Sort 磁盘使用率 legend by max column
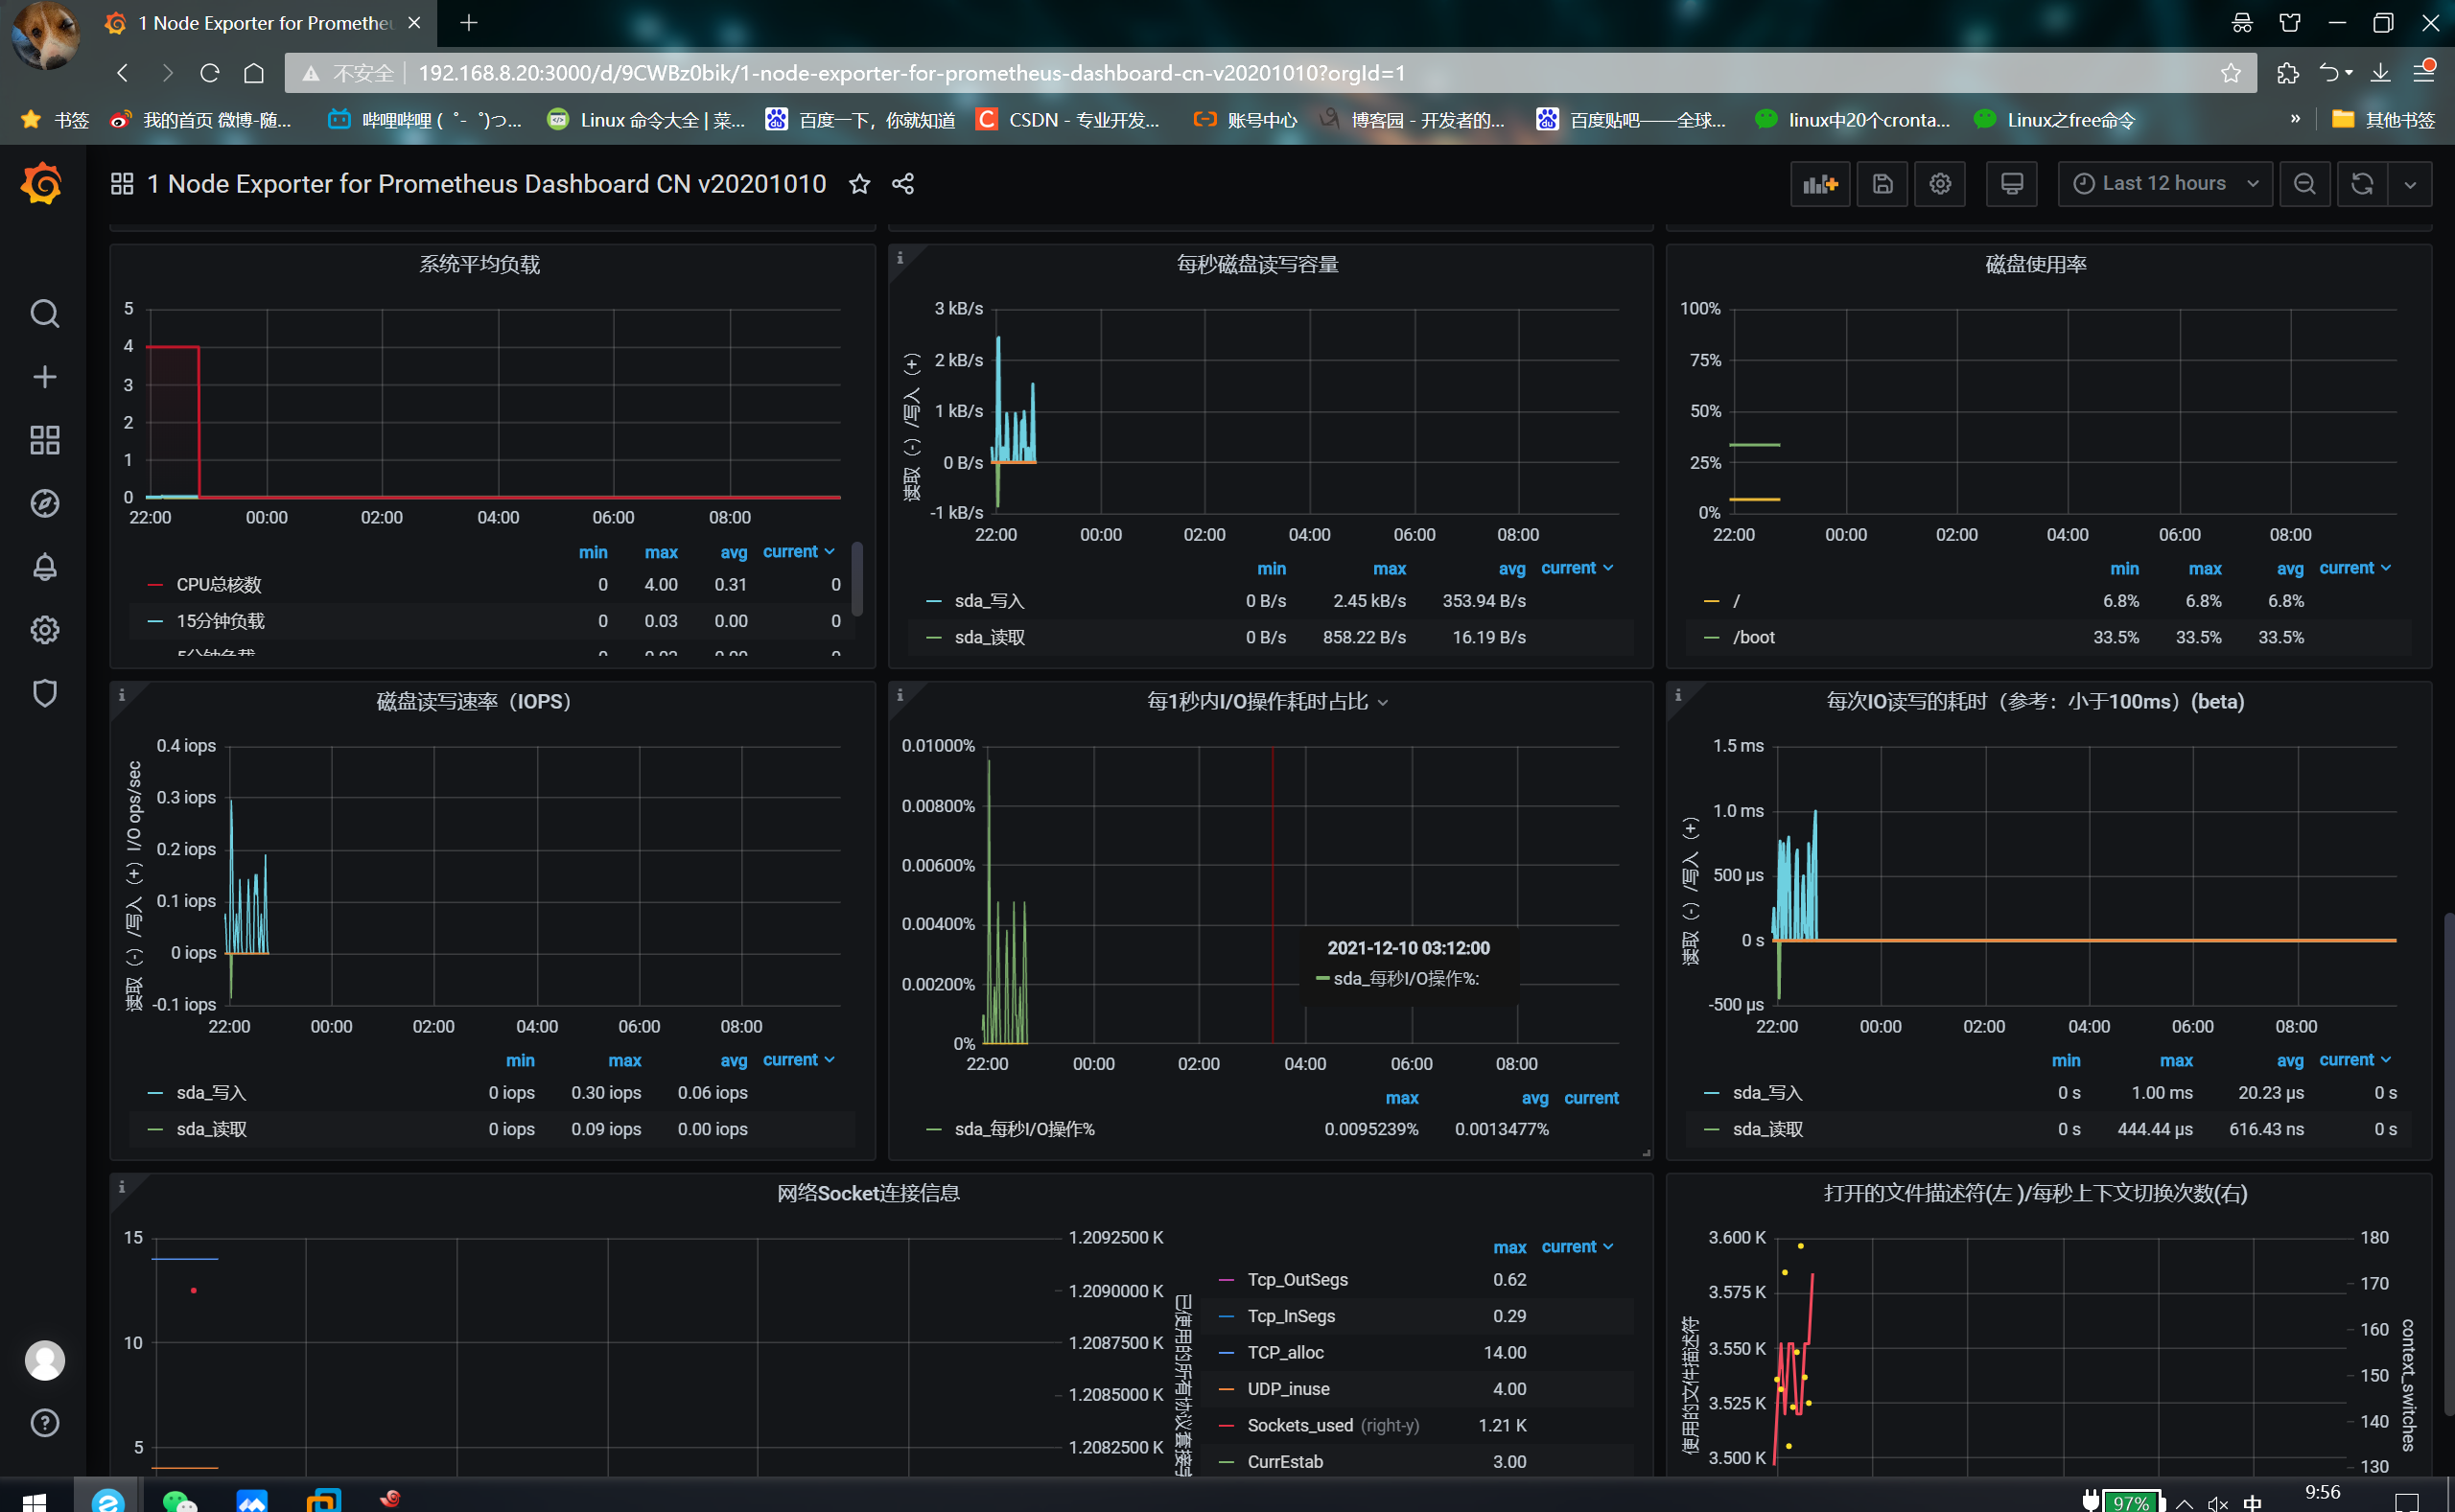This screenshot has width=2455, height=1512. [2204, 568]
